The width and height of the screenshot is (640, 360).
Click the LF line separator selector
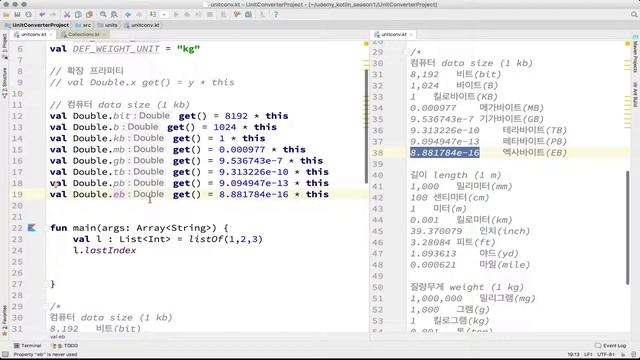click(x=588, y=354)
